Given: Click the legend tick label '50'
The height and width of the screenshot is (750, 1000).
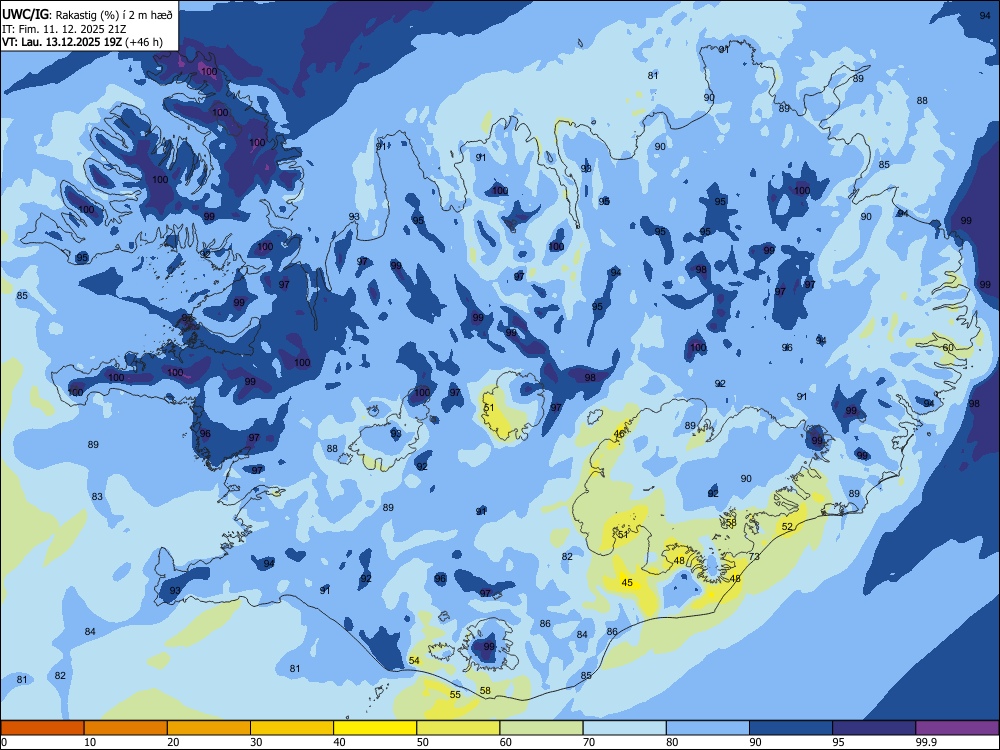Looking at the screenshot, I should (x=423, y=742).
